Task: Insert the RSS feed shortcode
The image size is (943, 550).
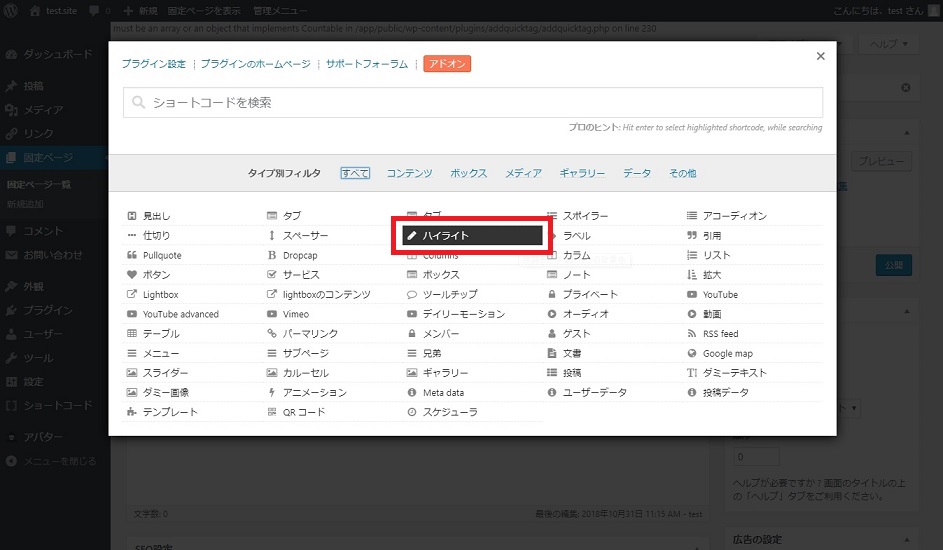Action: pos(720,334)
